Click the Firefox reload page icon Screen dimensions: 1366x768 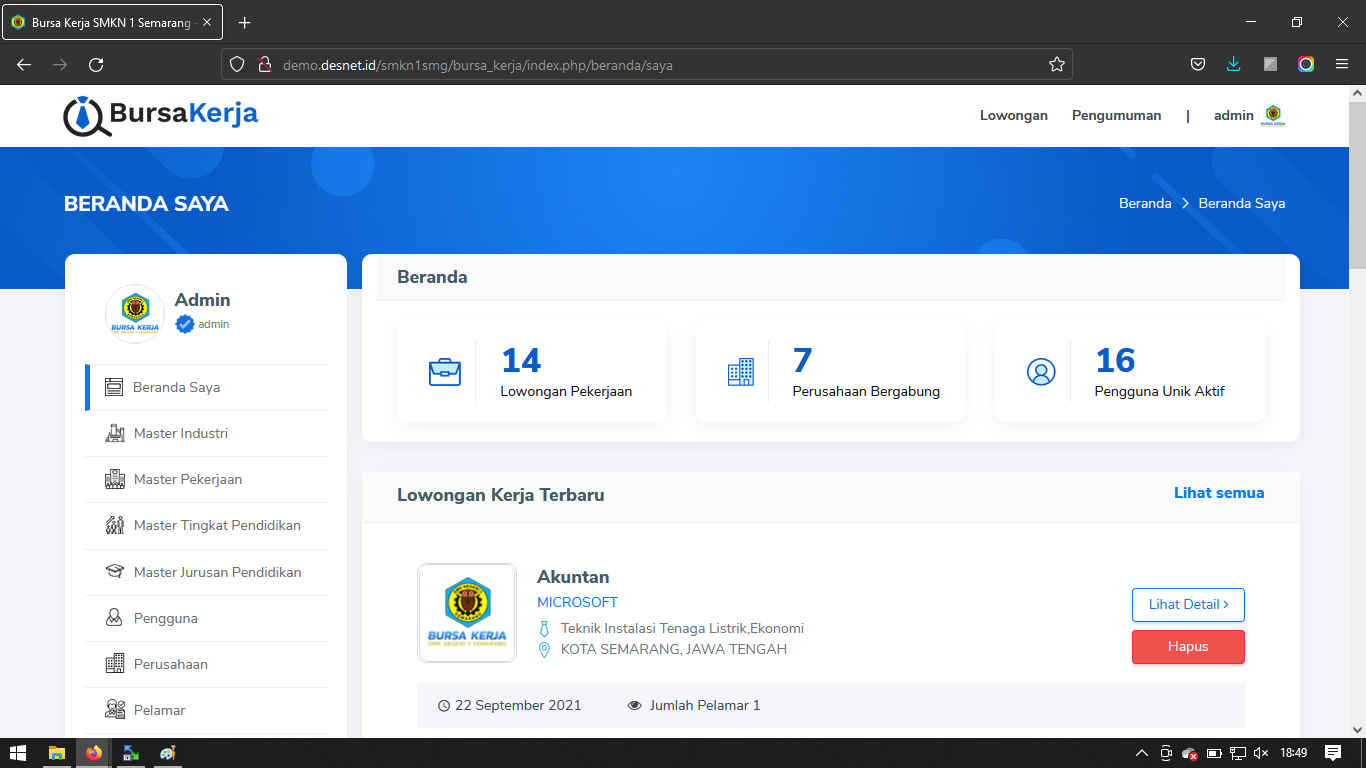click(x=96, y=65)
